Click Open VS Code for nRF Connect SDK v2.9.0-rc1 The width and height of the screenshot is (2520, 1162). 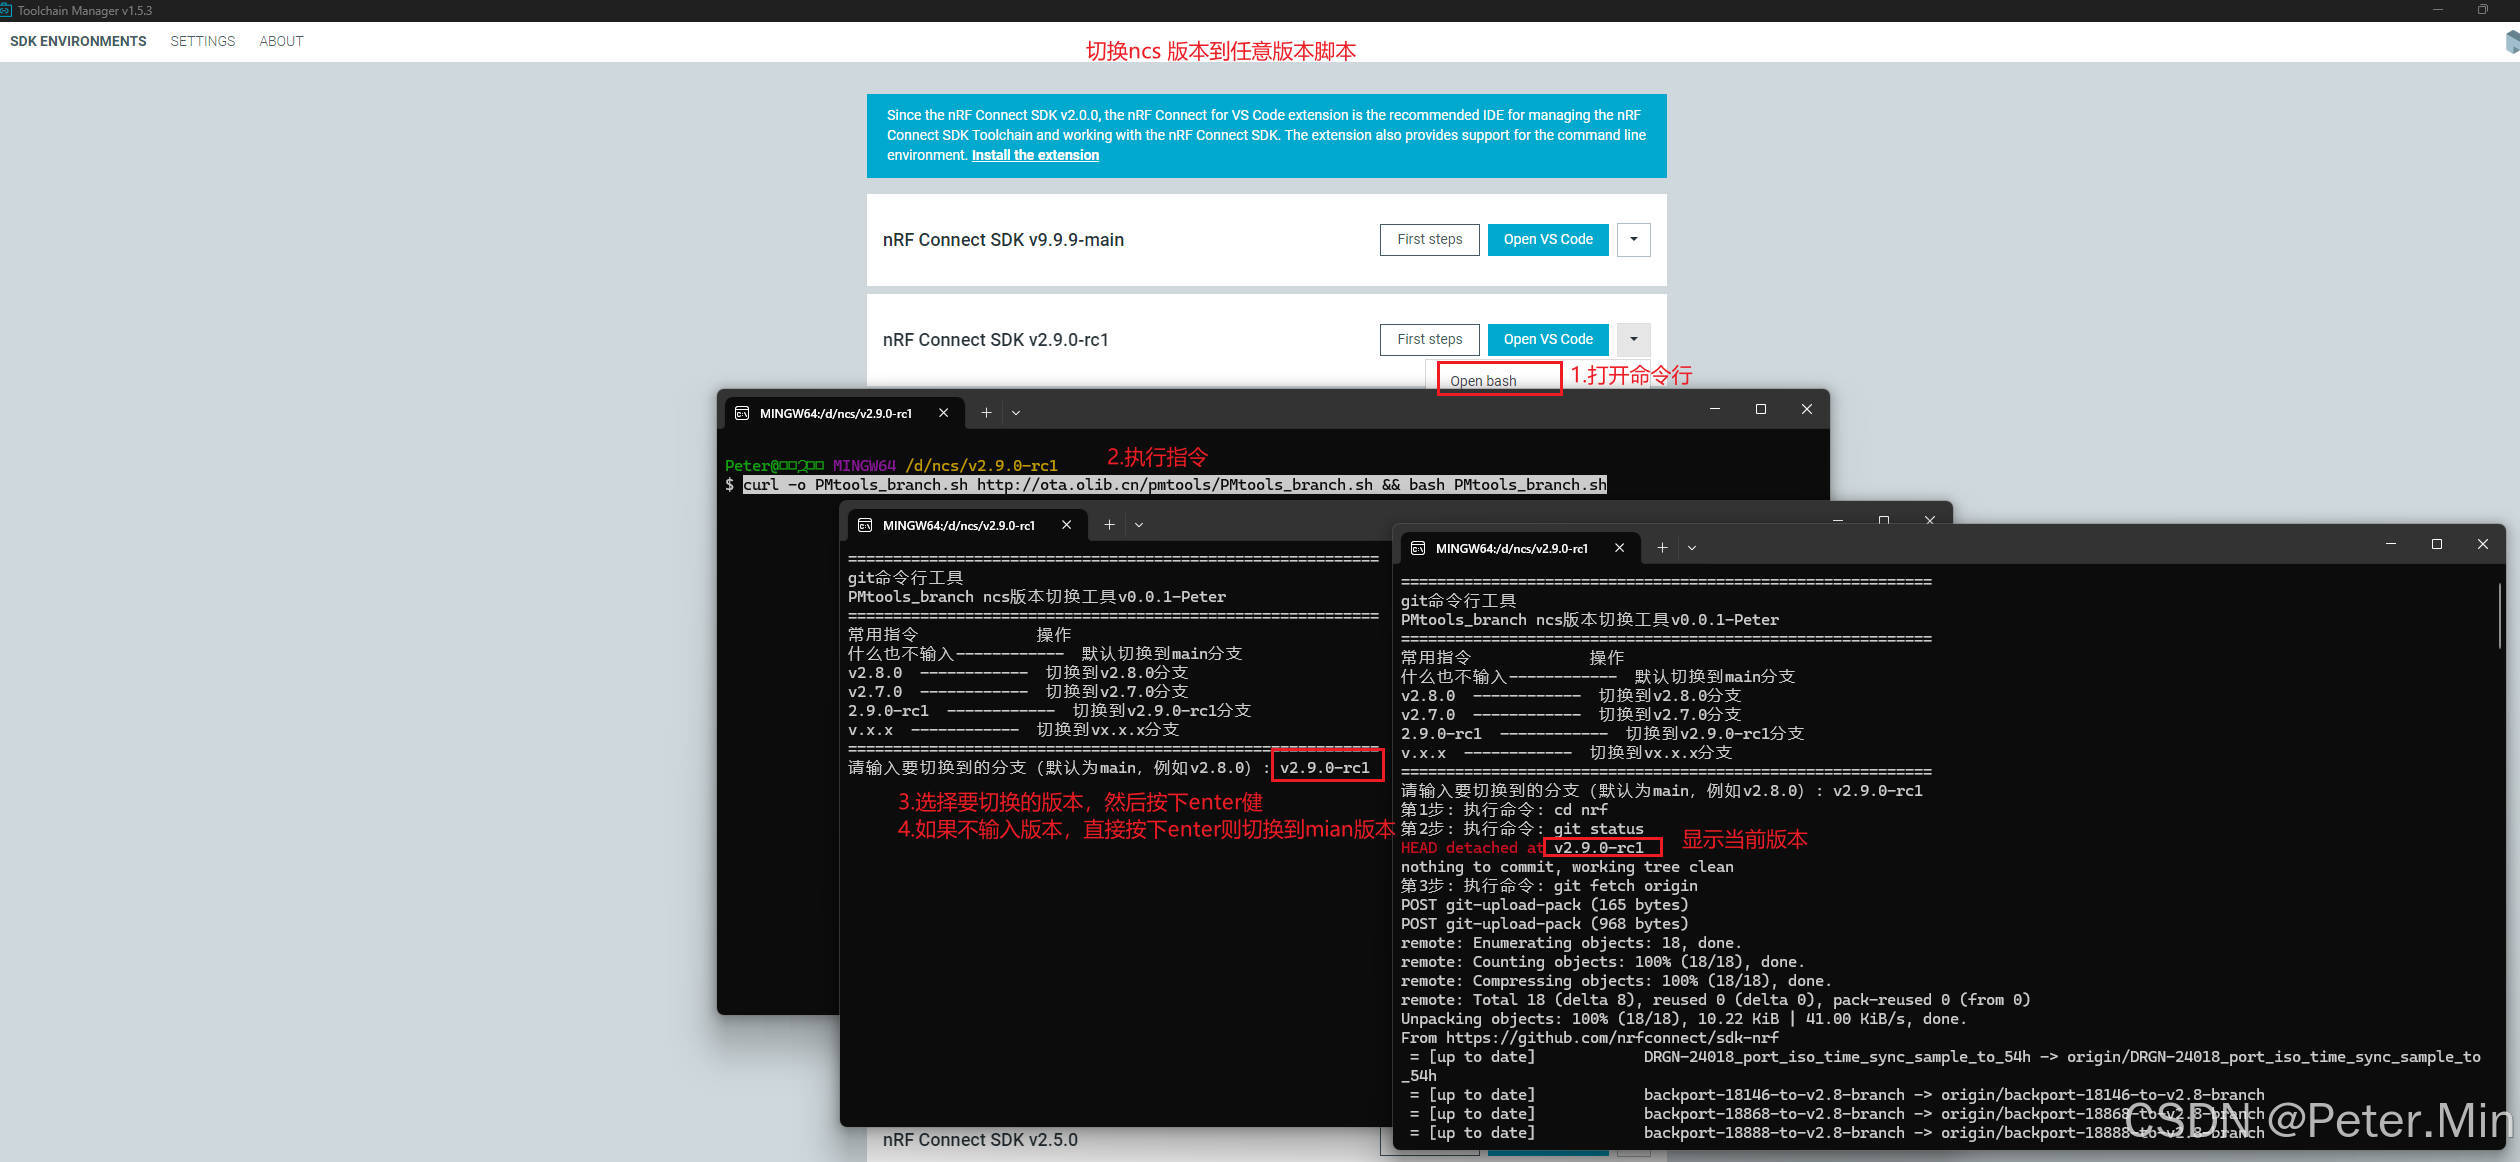[x=1547, y=339]
